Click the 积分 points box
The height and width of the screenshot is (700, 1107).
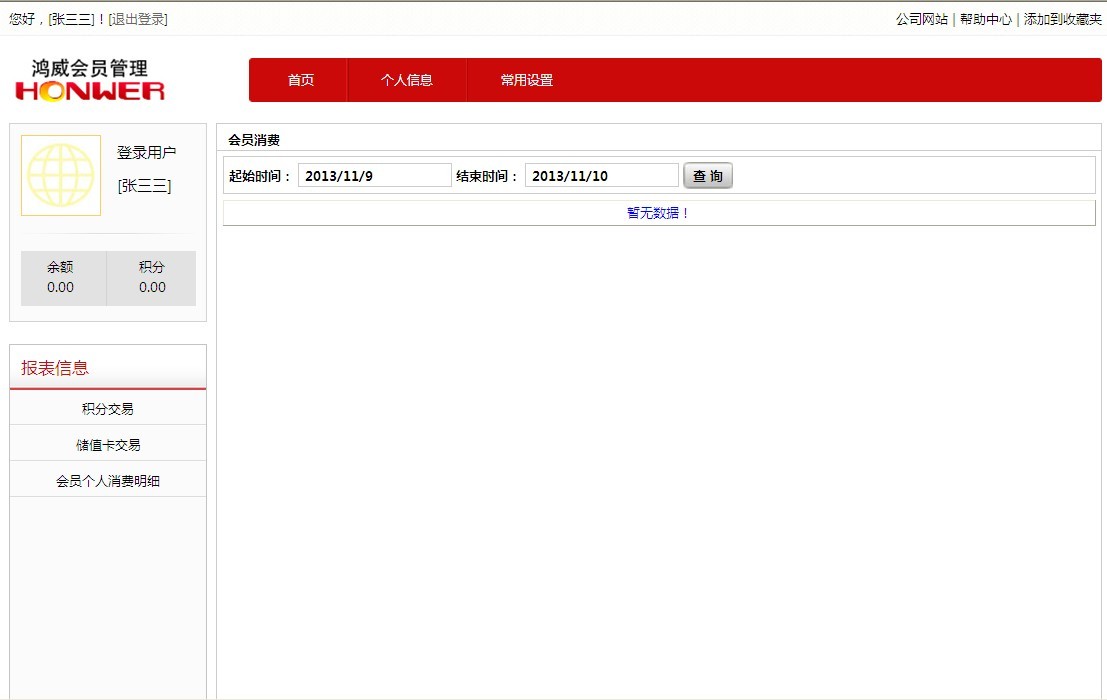tap(152, 277)
